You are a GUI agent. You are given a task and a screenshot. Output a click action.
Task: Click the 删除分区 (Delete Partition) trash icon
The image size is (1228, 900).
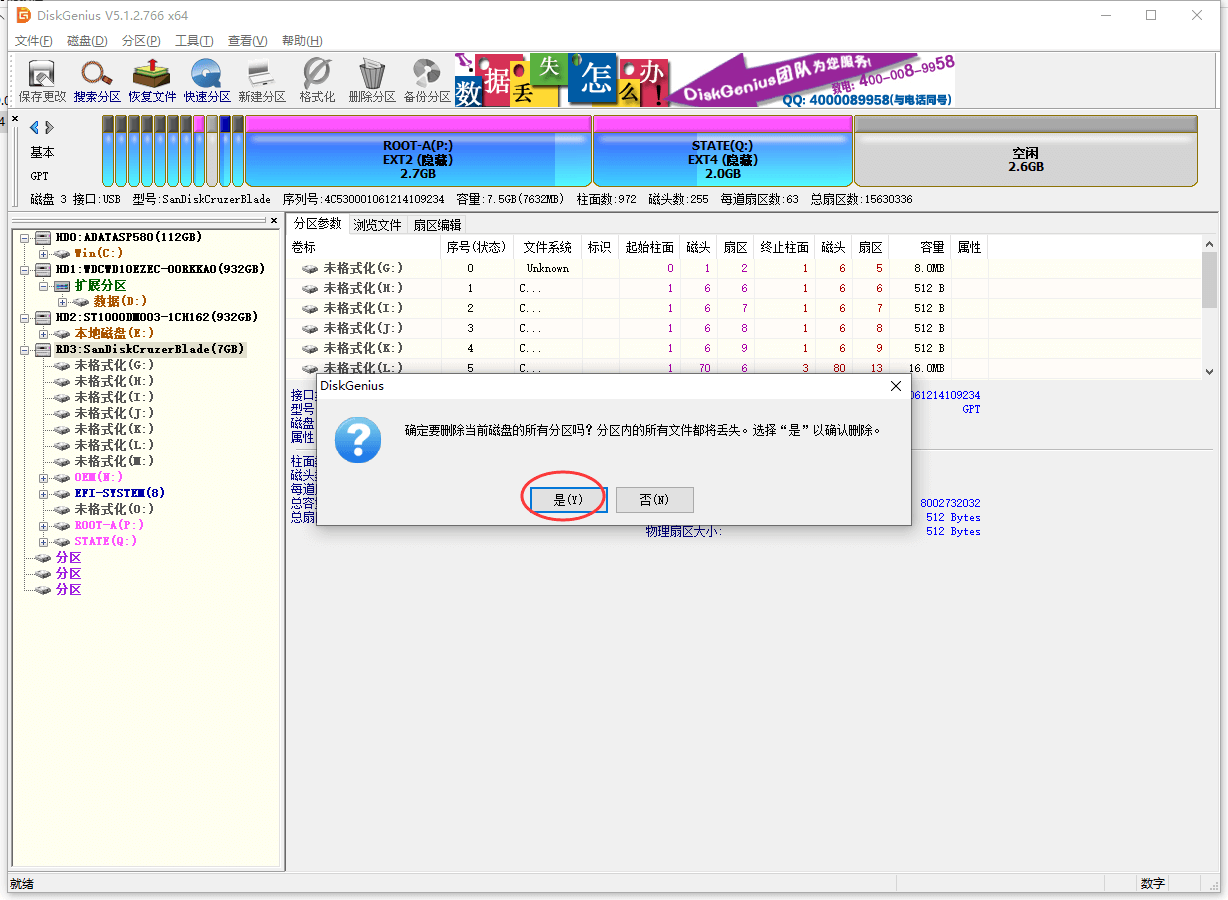[372, 80]
